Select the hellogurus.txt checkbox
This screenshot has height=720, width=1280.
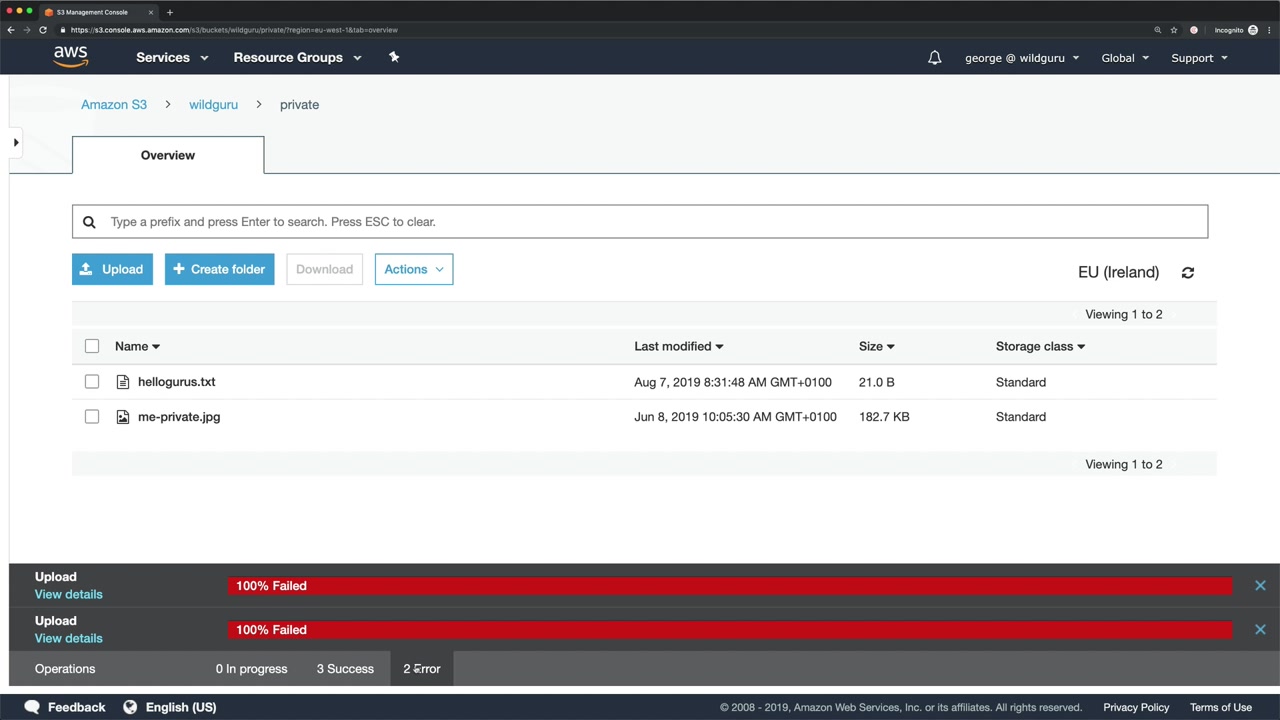tap(92, 382)
